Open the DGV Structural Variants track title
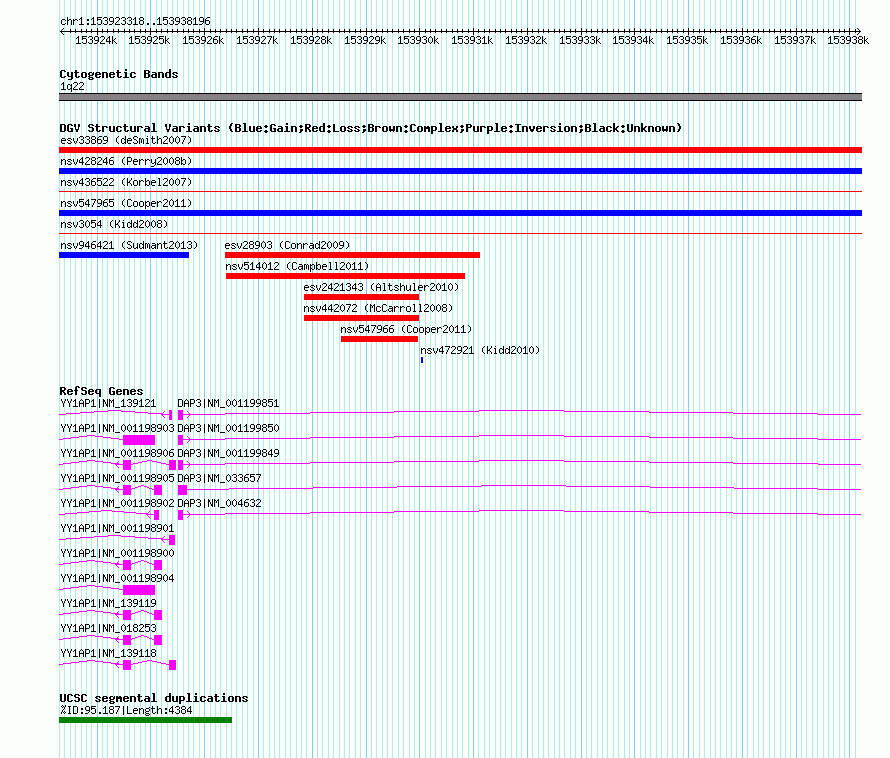Screen dimensions: 890x758 pos(371,128)
